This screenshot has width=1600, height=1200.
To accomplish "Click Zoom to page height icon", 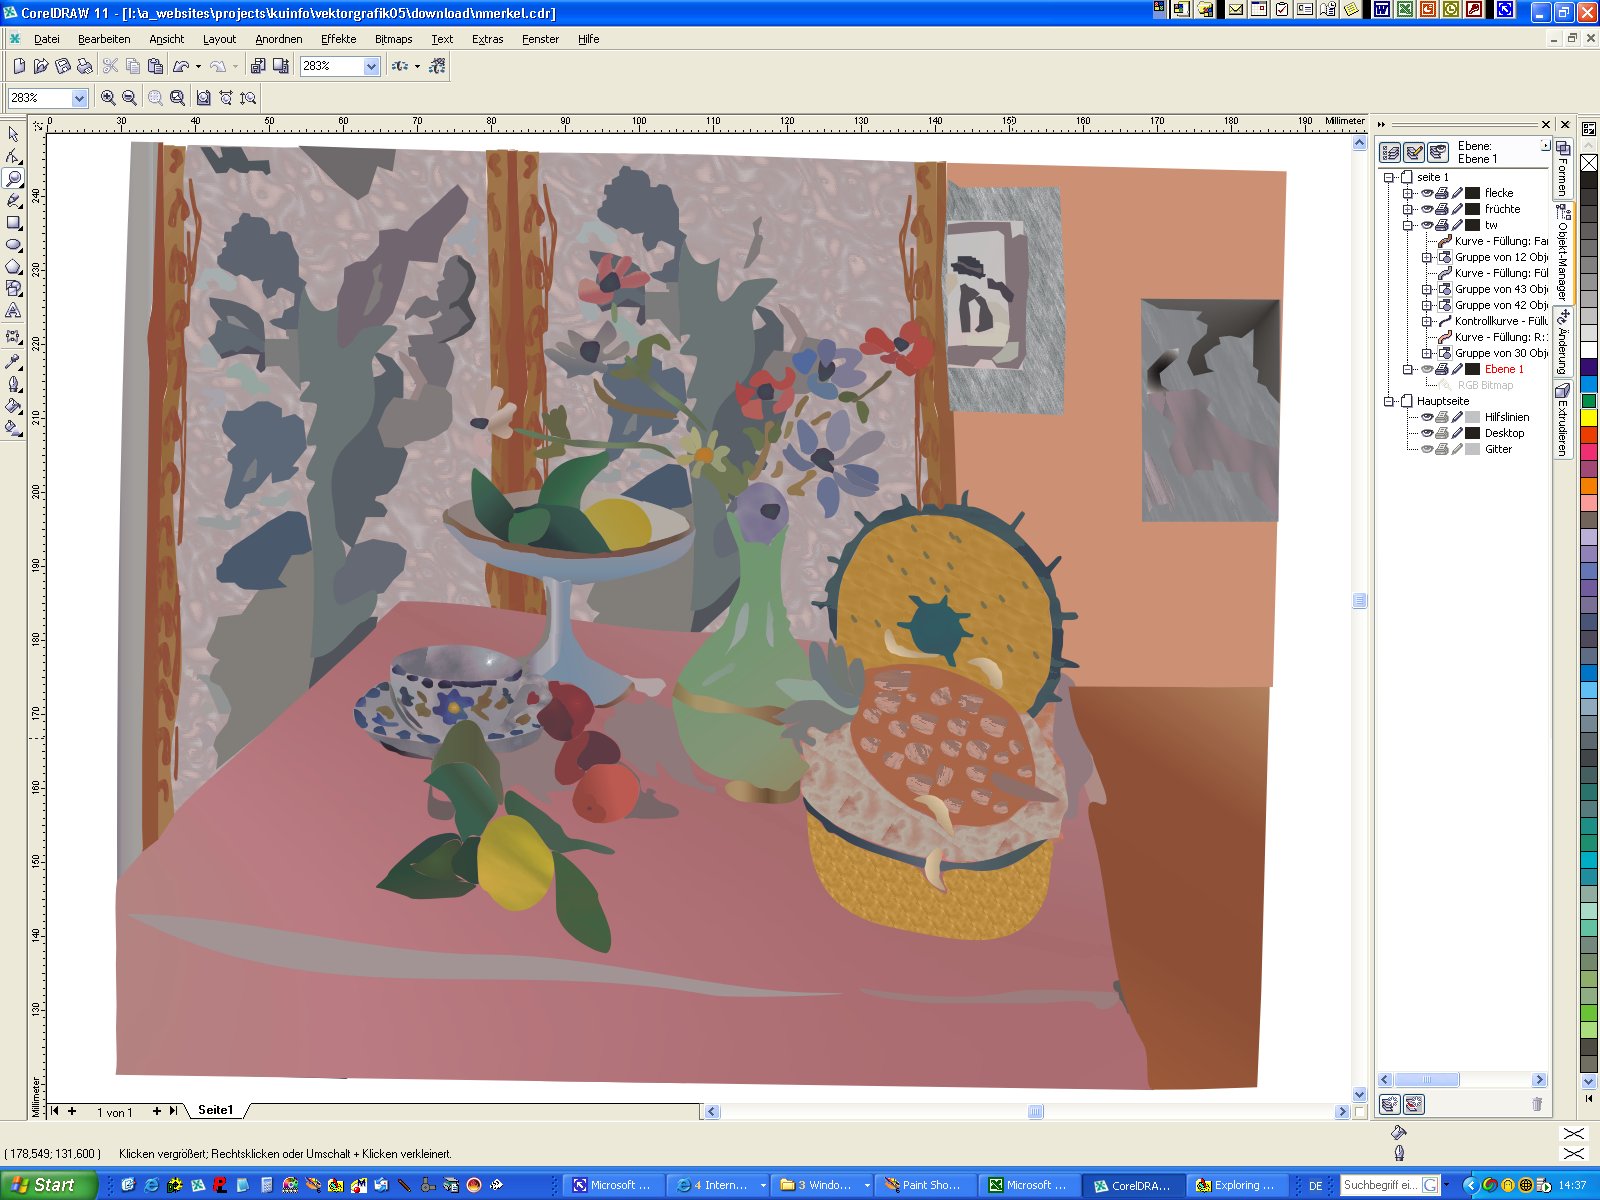I will tap(248, 98).
